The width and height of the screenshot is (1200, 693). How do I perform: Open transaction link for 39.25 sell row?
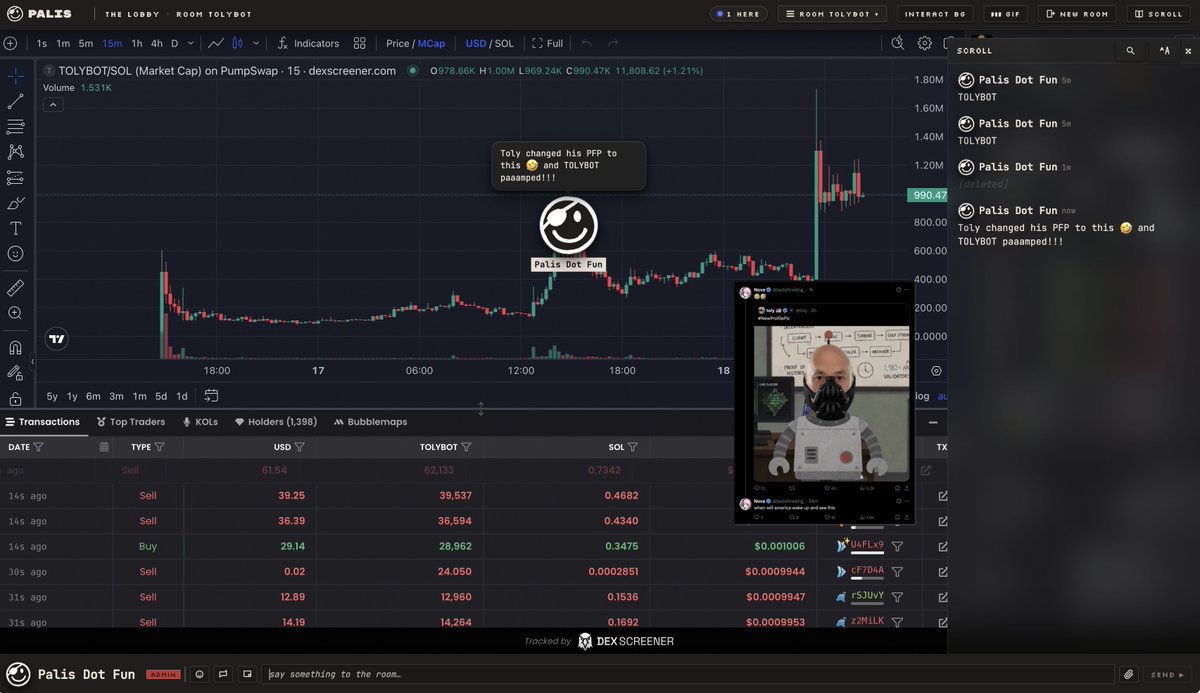[943, 496]
